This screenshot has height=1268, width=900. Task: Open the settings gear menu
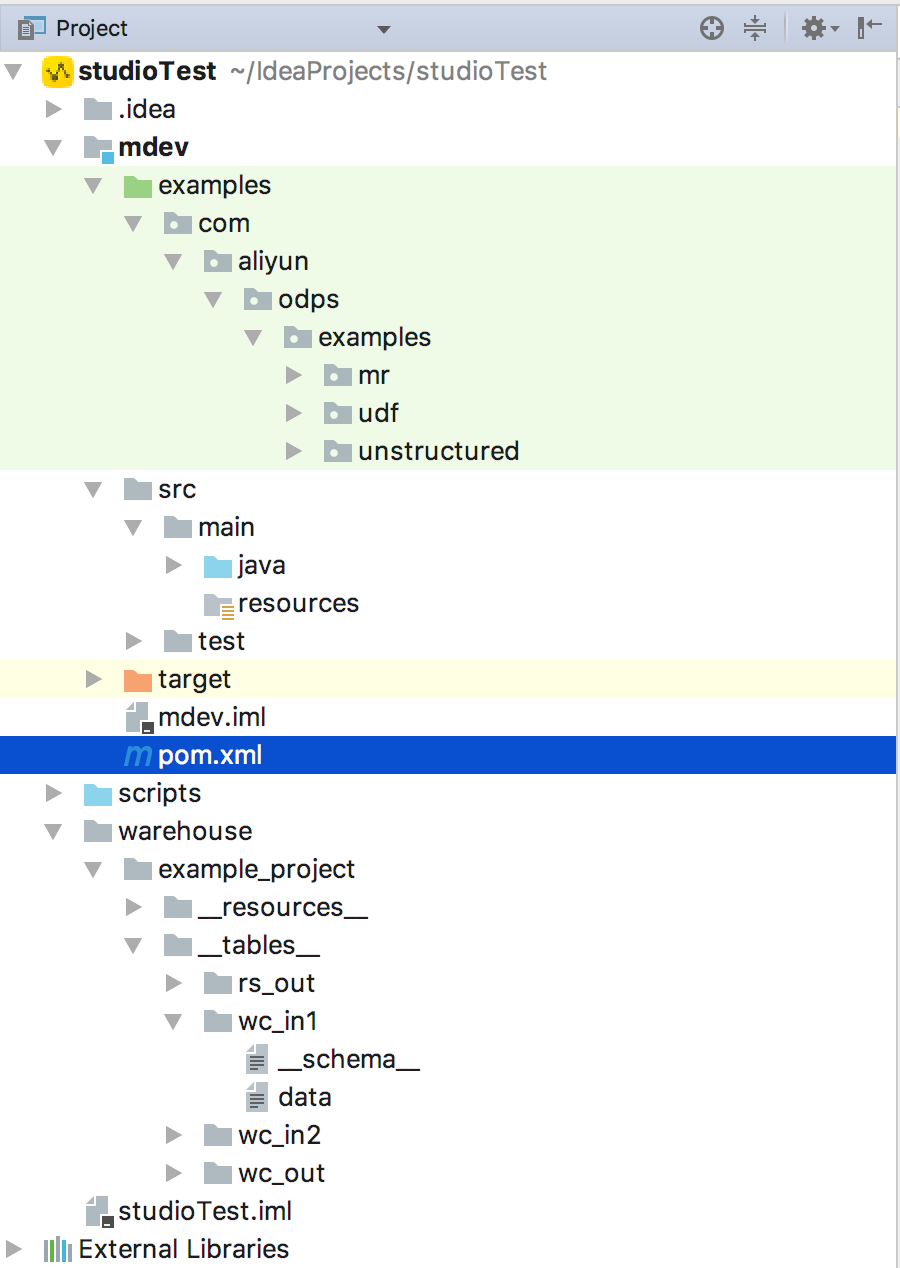[x=821, y=29]
